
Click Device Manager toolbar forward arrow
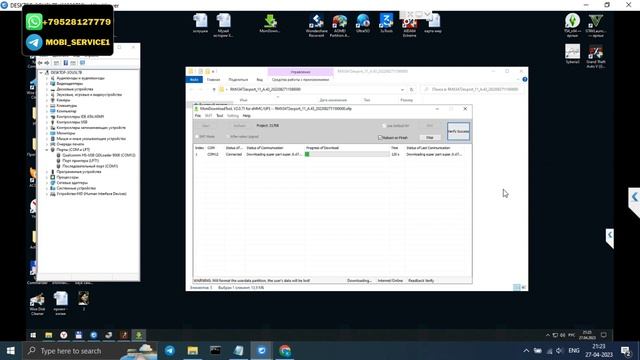coord(47,63)
